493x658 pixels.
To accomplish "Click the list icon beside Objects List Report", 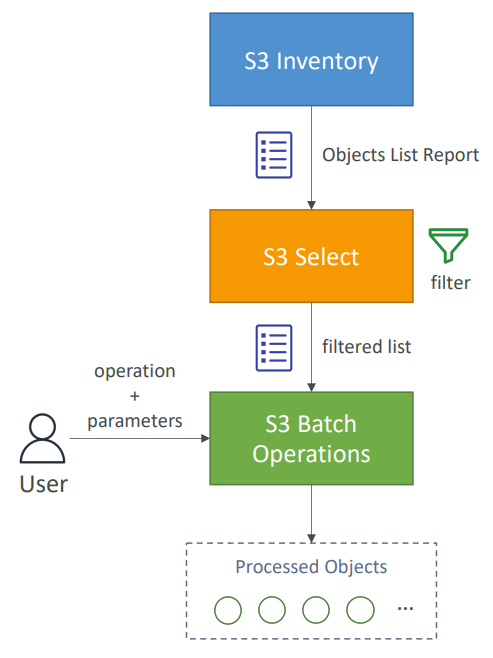I will [x=274, y=155].
